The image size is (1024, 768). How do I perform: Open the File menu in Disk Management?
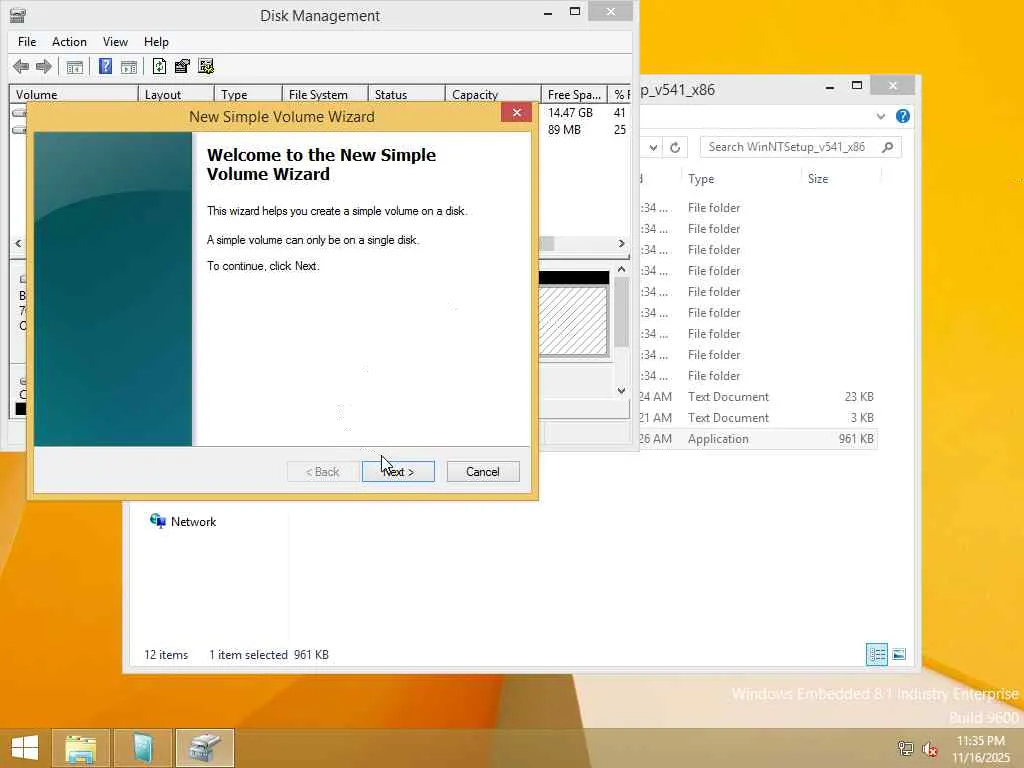27,42
